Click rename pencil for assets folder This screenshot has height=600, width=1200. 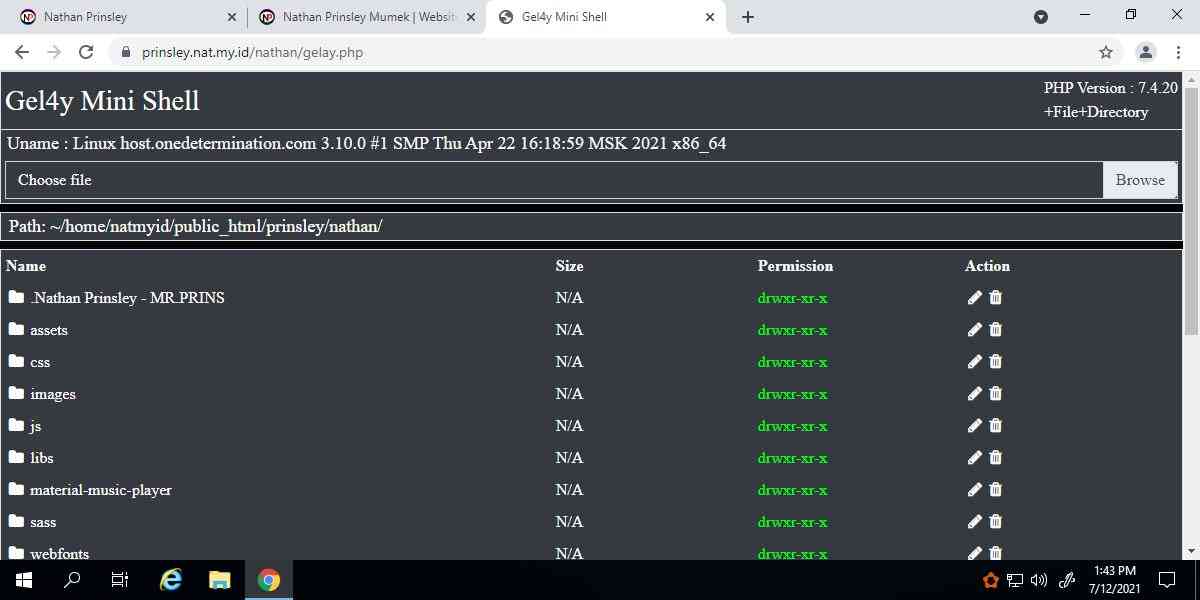coord(974,329)
